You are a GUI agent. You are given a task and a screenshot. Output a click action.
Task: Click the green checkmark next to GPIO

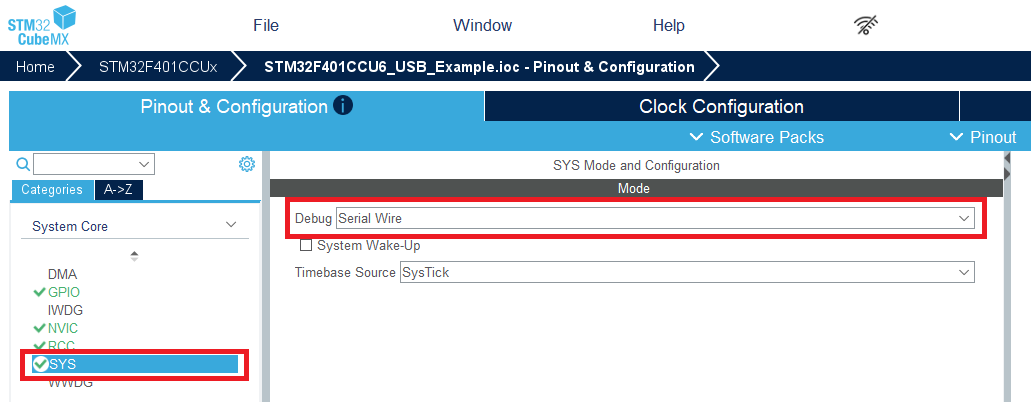coord(39,292)
